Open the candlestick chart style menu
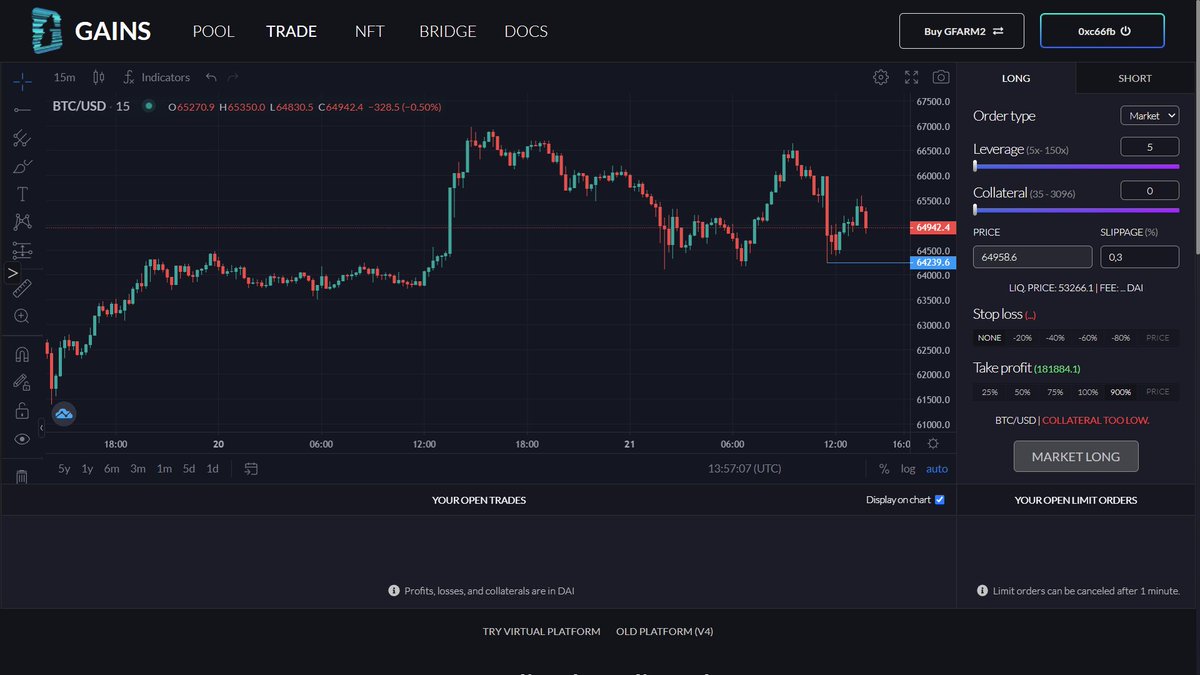The width and height of the screenshot is (1200, 675). pyautogui.click(x=98, y=77)
